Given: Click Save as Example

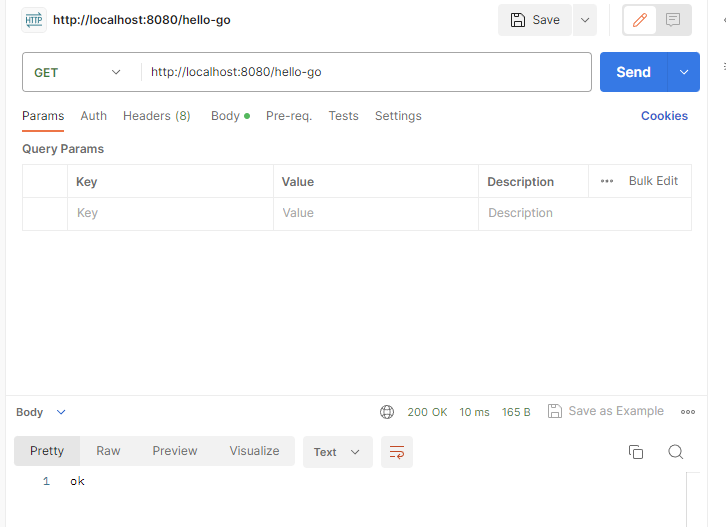Looking at the screenshot, I should point(606,411).
